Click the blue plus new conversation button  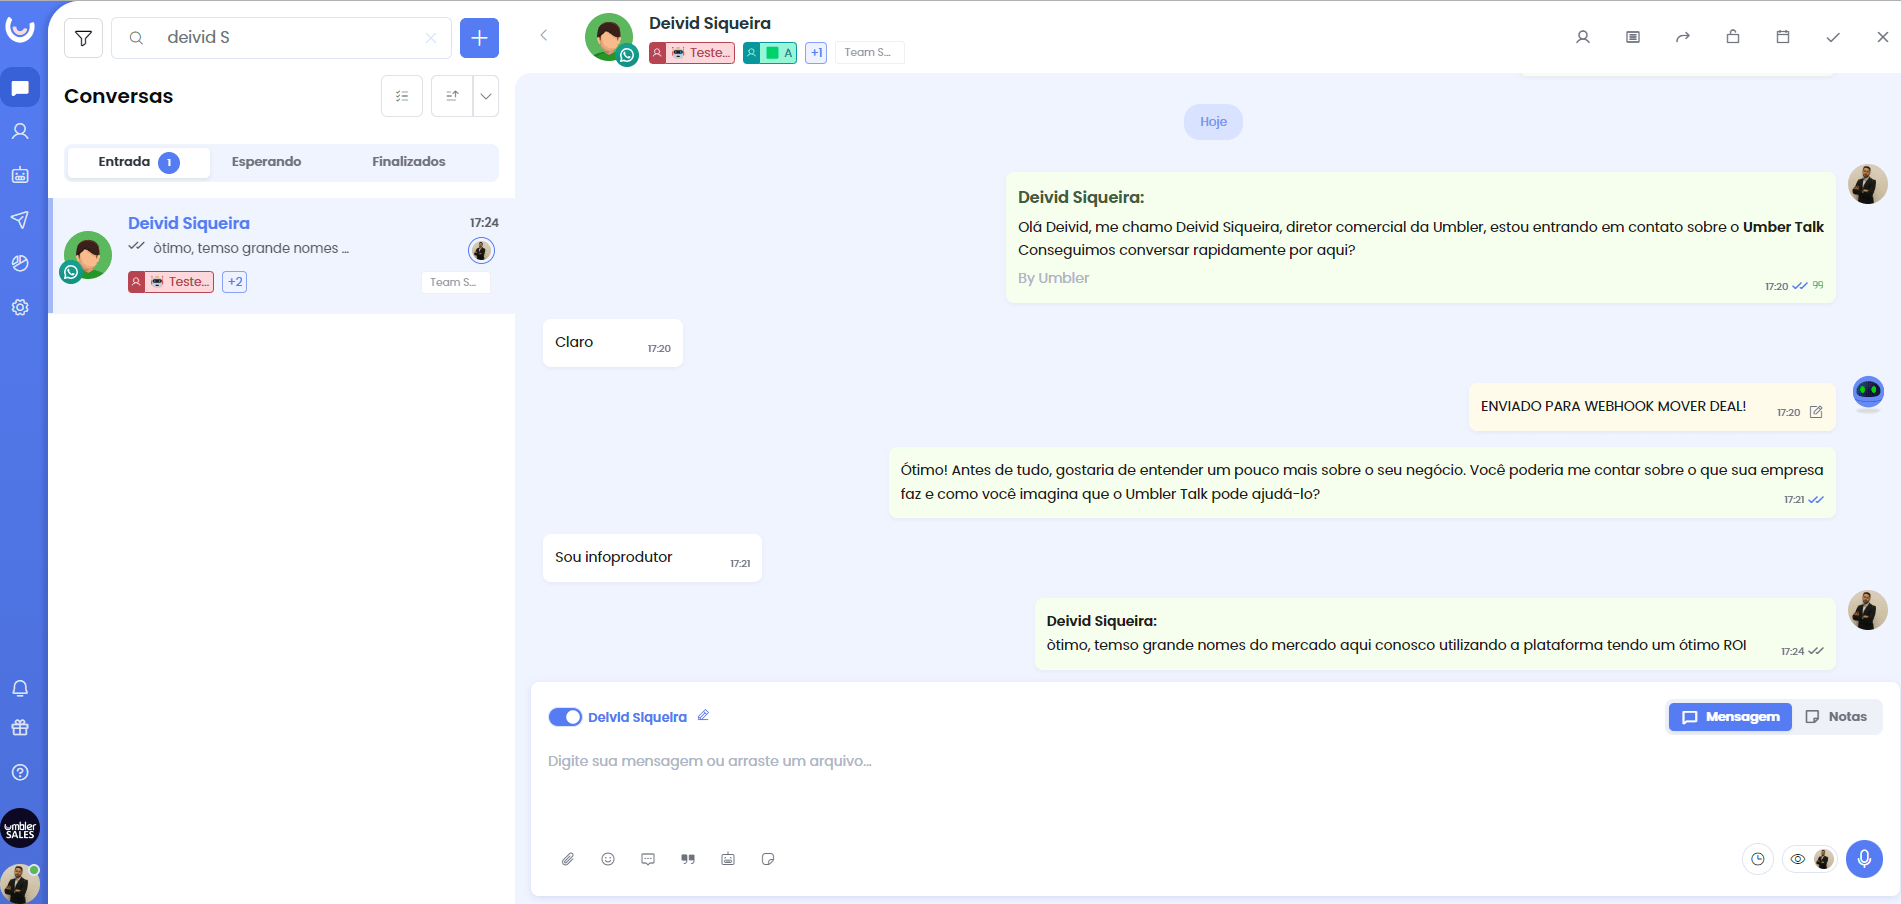pos(479,38)
